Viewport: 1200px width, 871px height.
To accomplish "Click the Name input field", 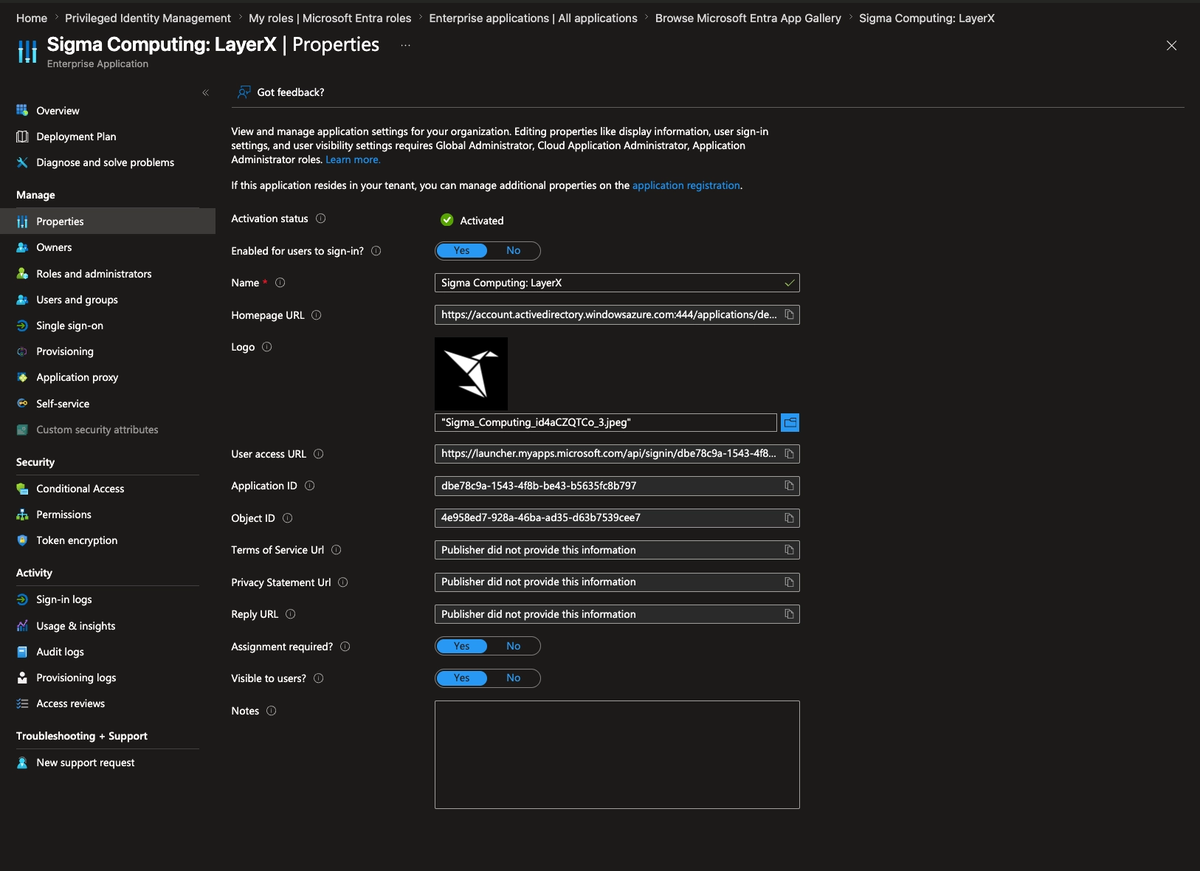I will [x=617, y=283].
